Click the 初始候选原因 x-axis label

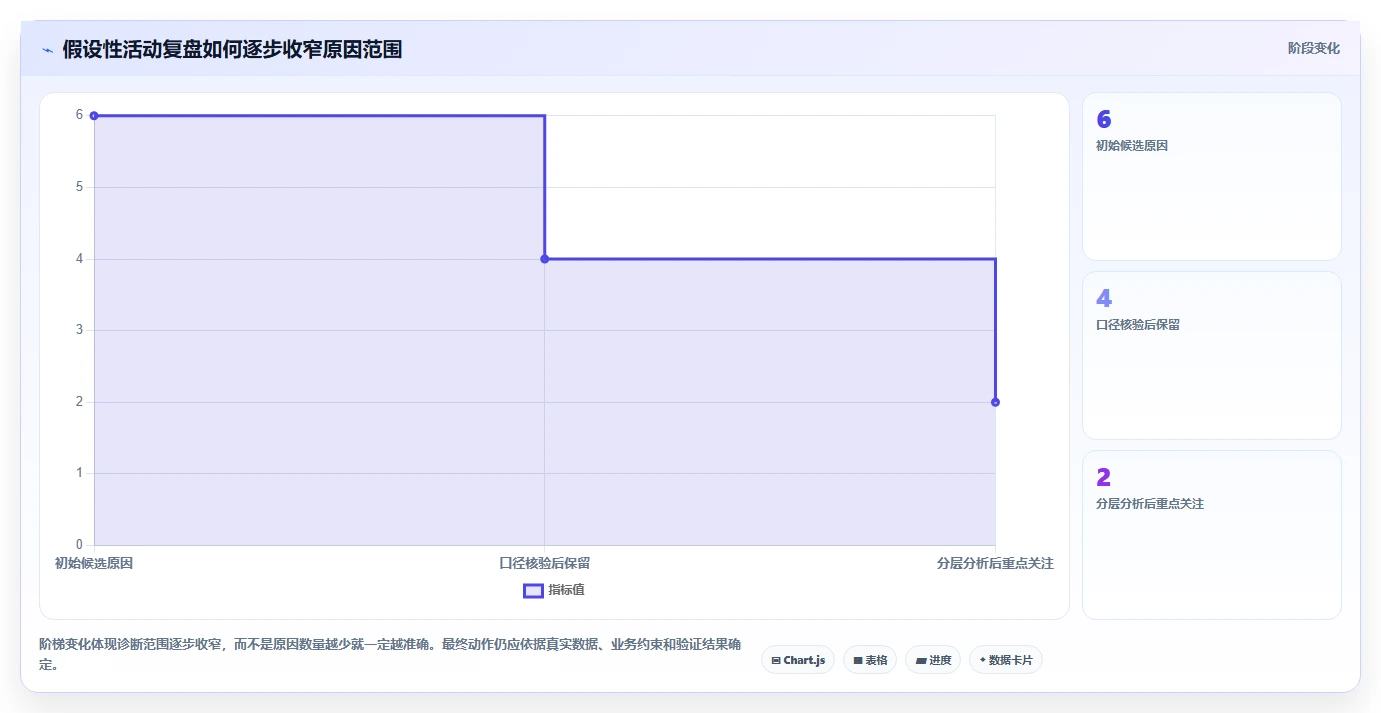coord(94,563)
